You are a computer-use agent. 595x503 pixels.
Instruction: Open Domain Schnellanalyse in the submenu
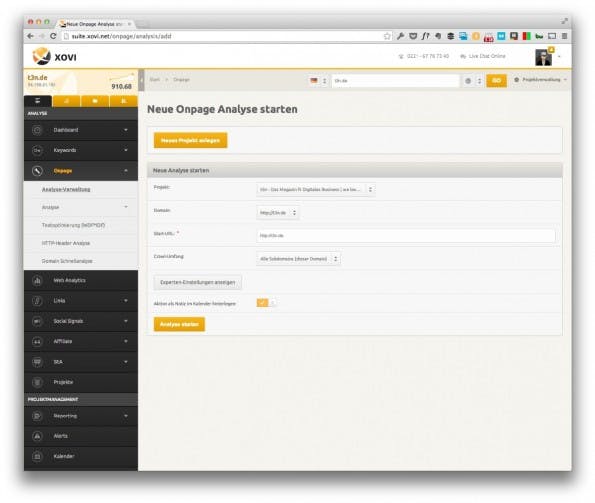(67, 261)
